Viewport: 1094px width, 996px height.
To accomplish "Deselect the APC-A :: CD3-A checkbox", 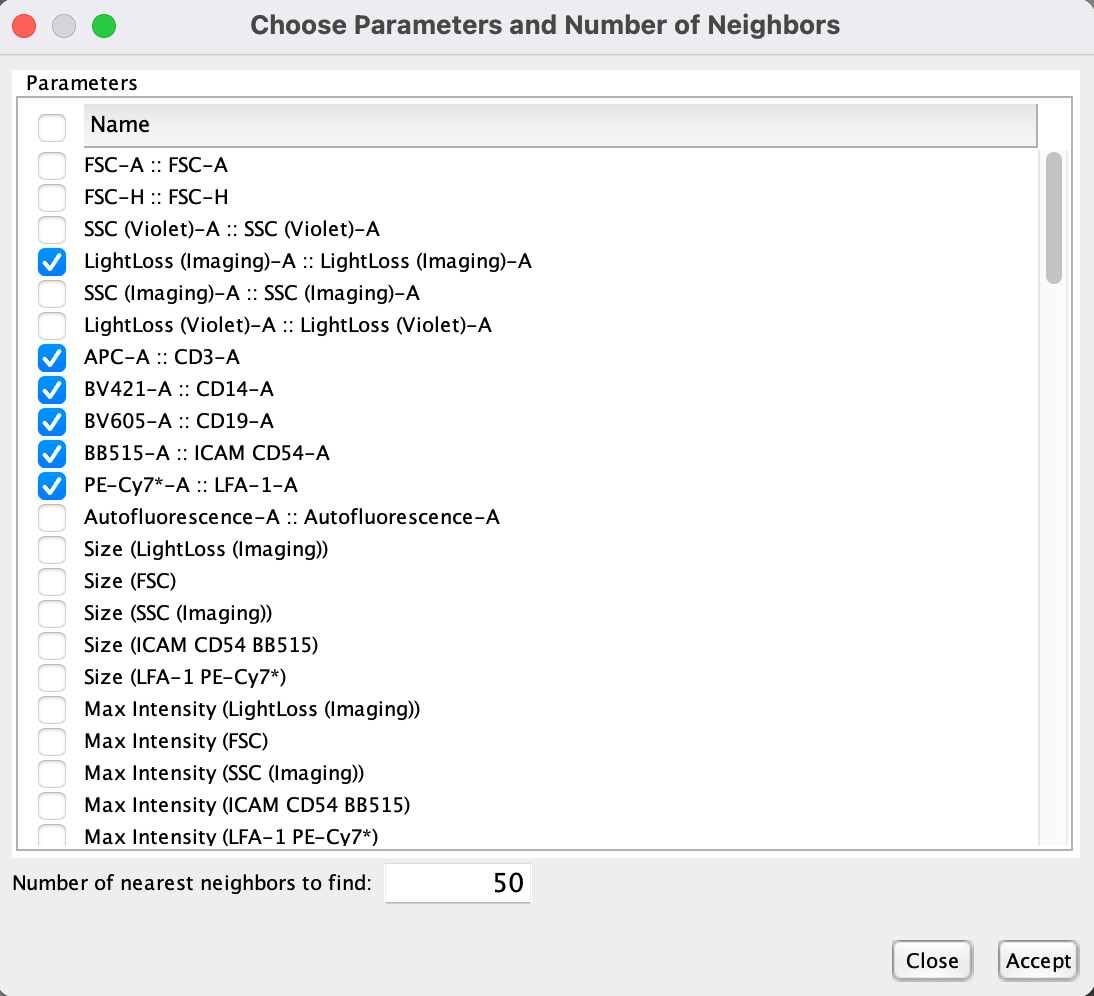I will tap(51, 357).
